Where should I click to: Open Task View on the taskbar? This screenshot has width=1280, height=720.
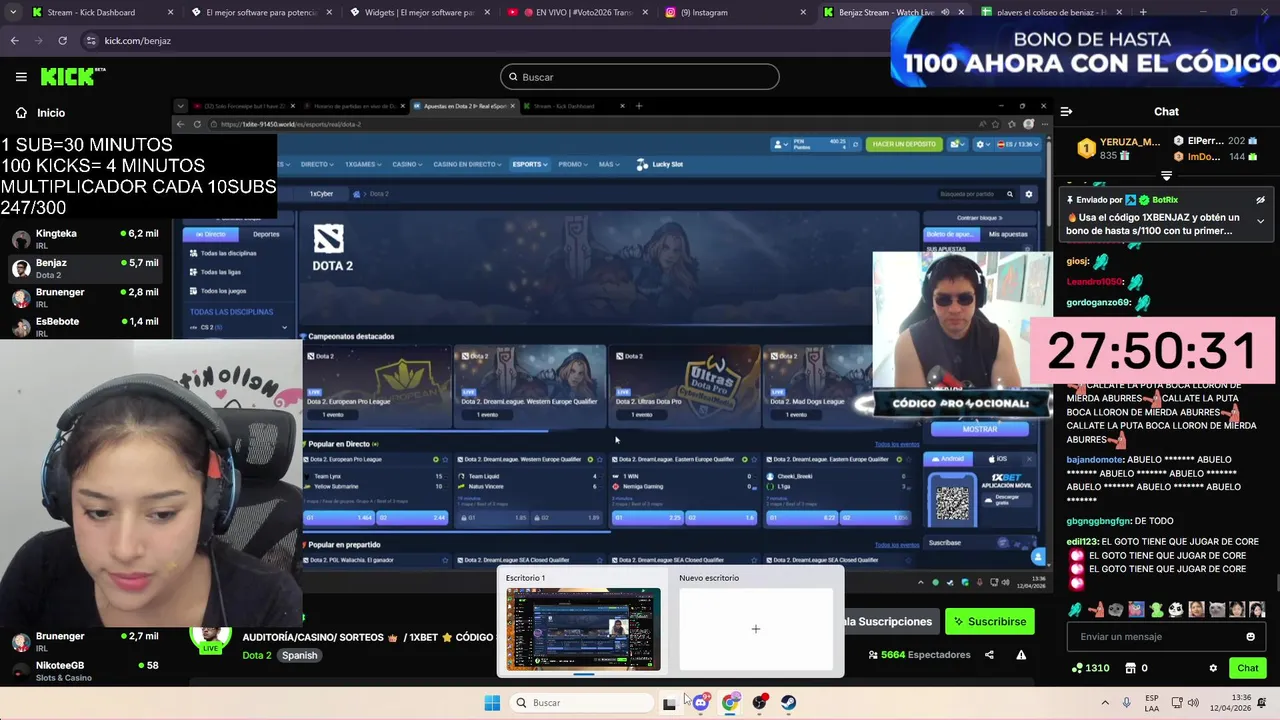click(x=670, y=703)
